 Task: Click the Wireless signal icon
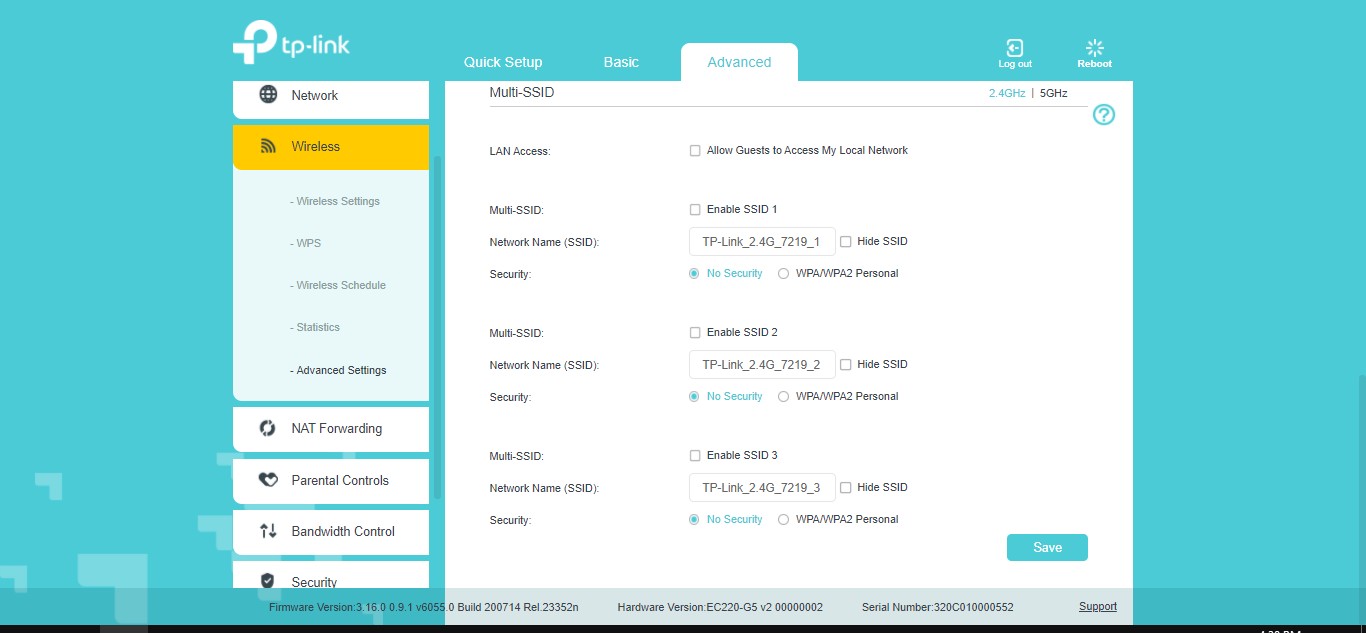tap(268, 146)
